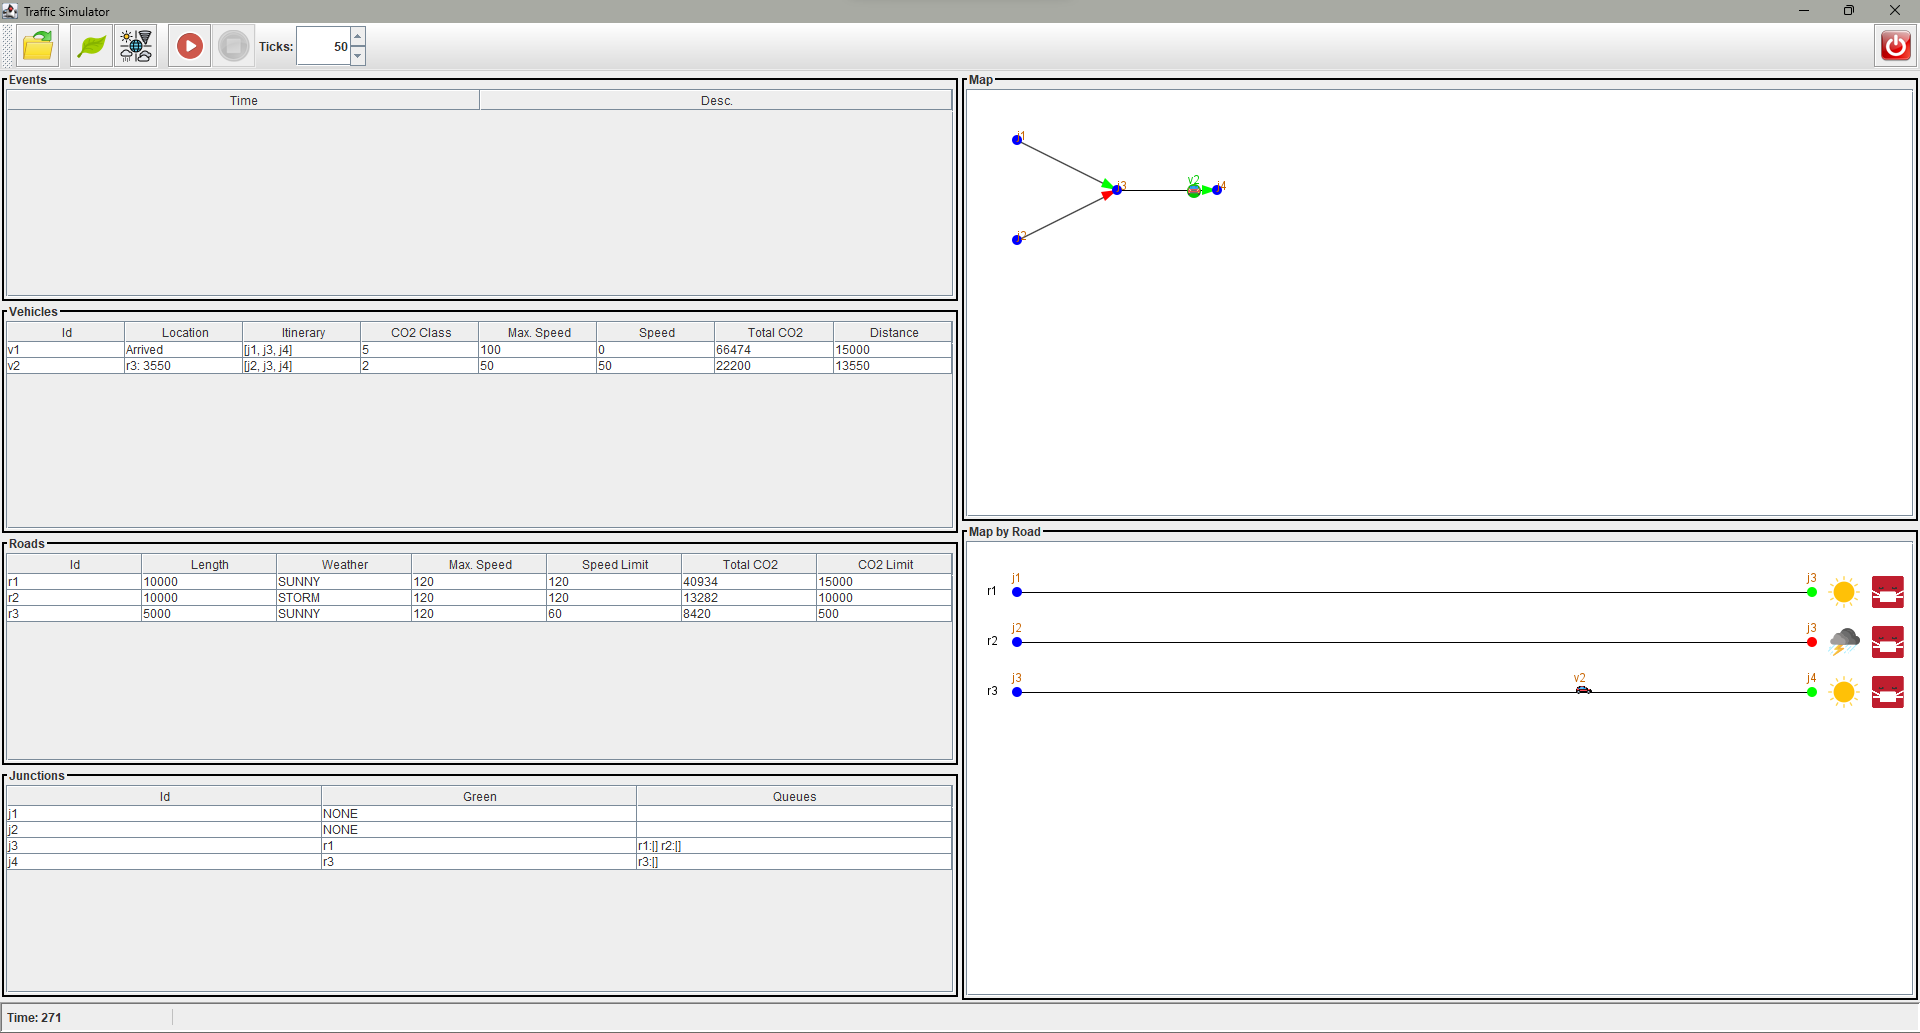
Task: Click the '[j1, j3, j4]' itinerary cell
Action: (x=301, y=350)
